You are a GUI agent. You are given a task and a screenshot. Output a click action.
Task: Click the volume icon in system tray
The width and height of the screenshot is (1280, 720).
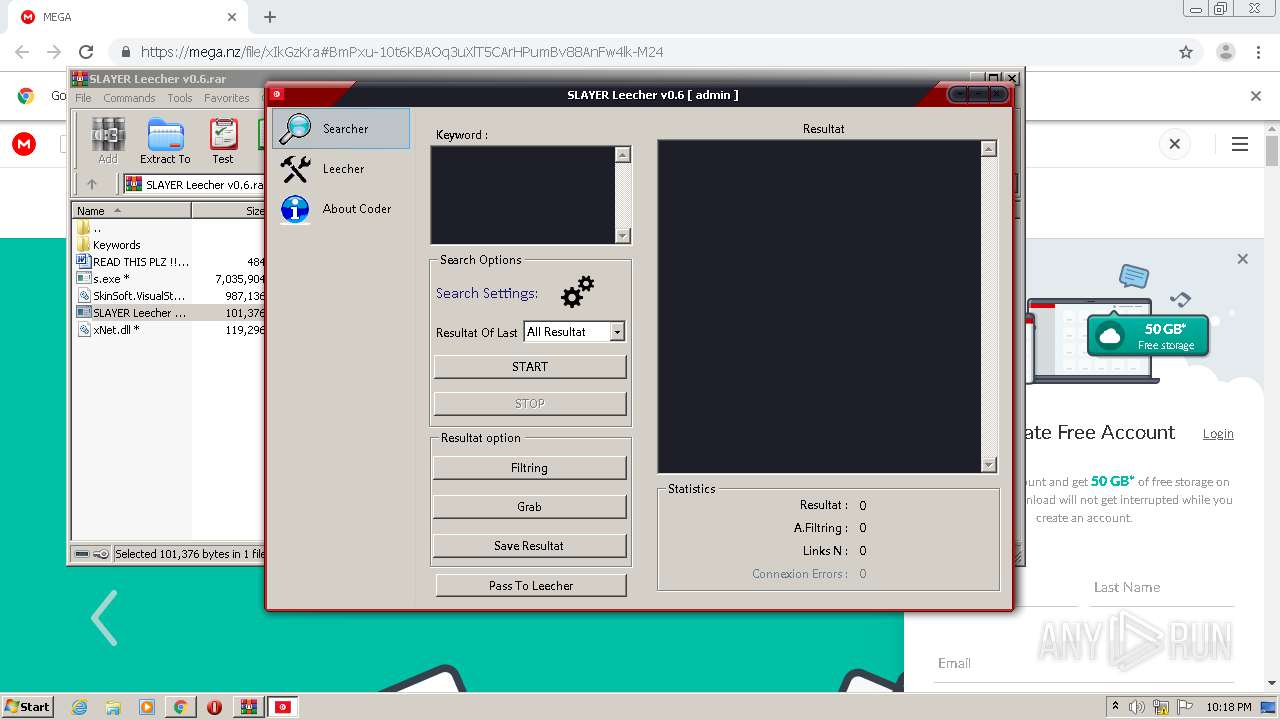[x=1137, y=707]
